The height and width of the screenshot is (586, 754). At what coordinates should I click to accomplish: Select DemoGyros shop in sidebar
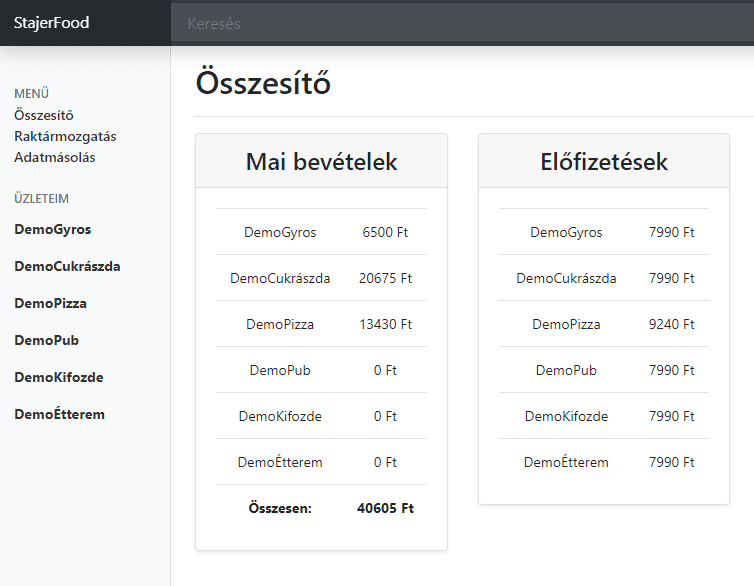52,229
